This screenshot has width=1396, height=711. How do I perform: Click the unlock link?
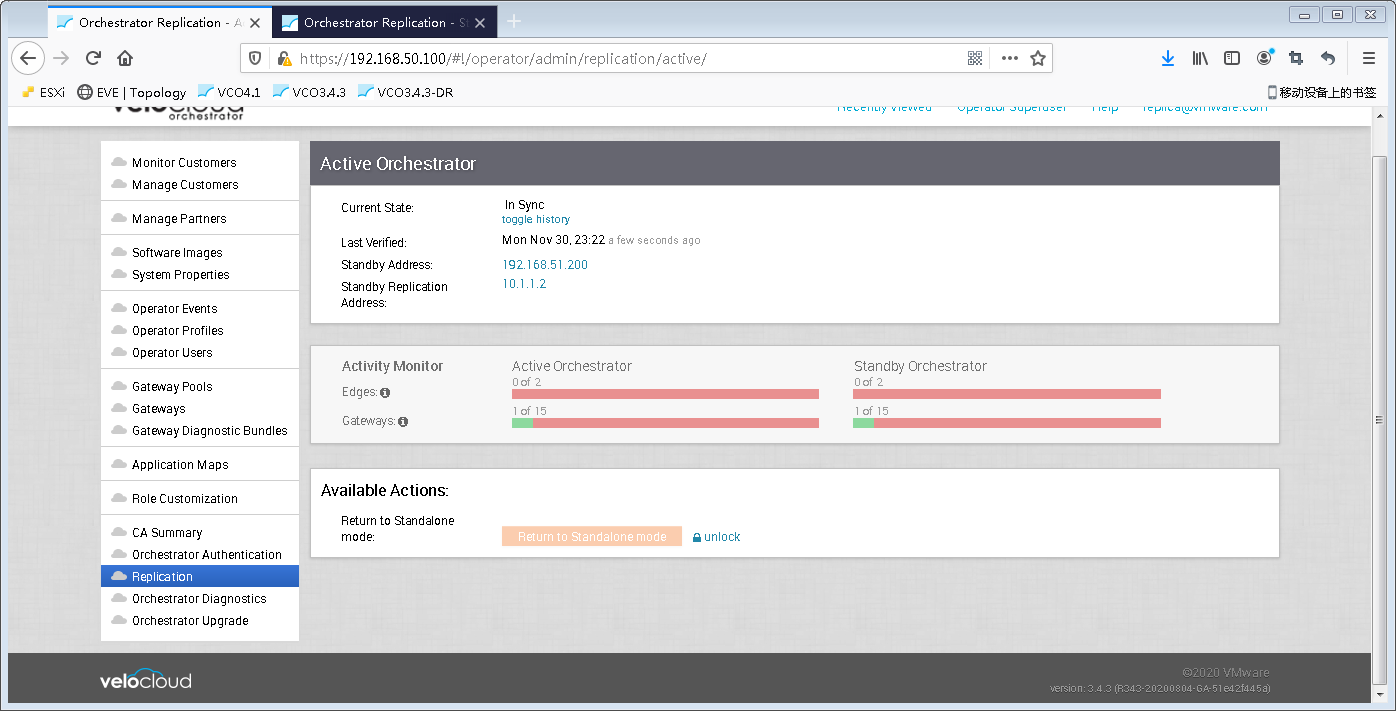click(717, 537)
